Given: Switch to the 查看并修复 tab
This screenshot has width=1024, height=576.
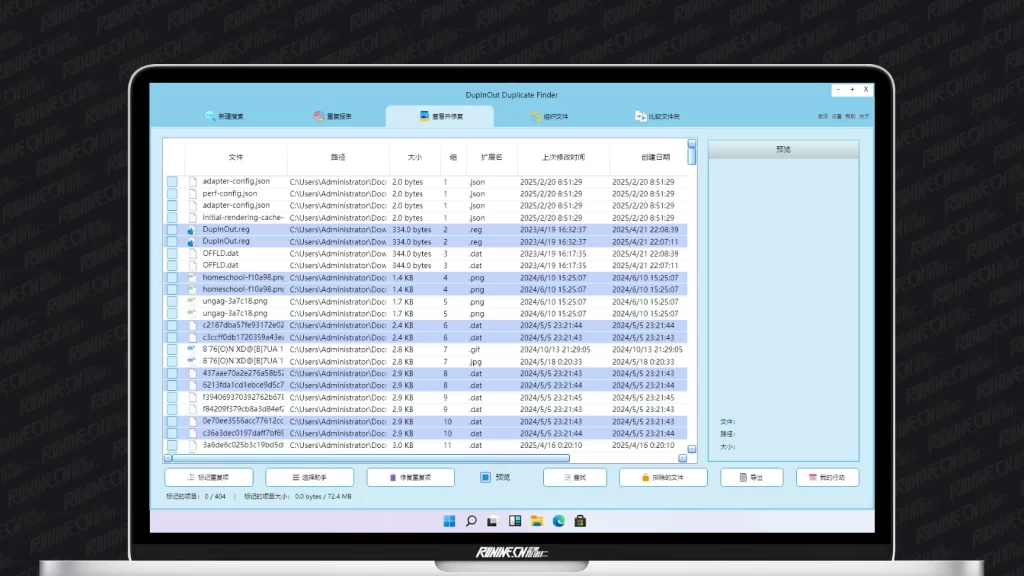Looking at the screenshot, I should pyautogui.click(x=440, y=117).
